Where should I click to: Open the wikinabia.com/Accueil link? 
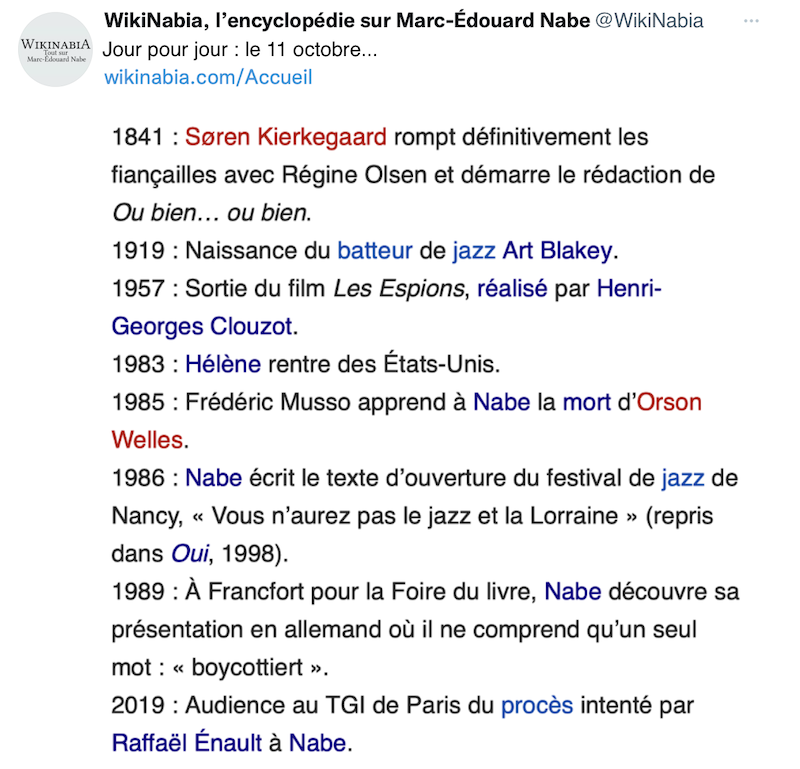pos(208,77)
